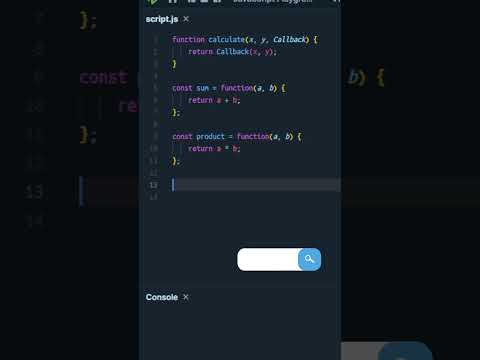Click the 'return Callback(x, y);' line
This screenshot has height=360, width=480.
point(232,52)
